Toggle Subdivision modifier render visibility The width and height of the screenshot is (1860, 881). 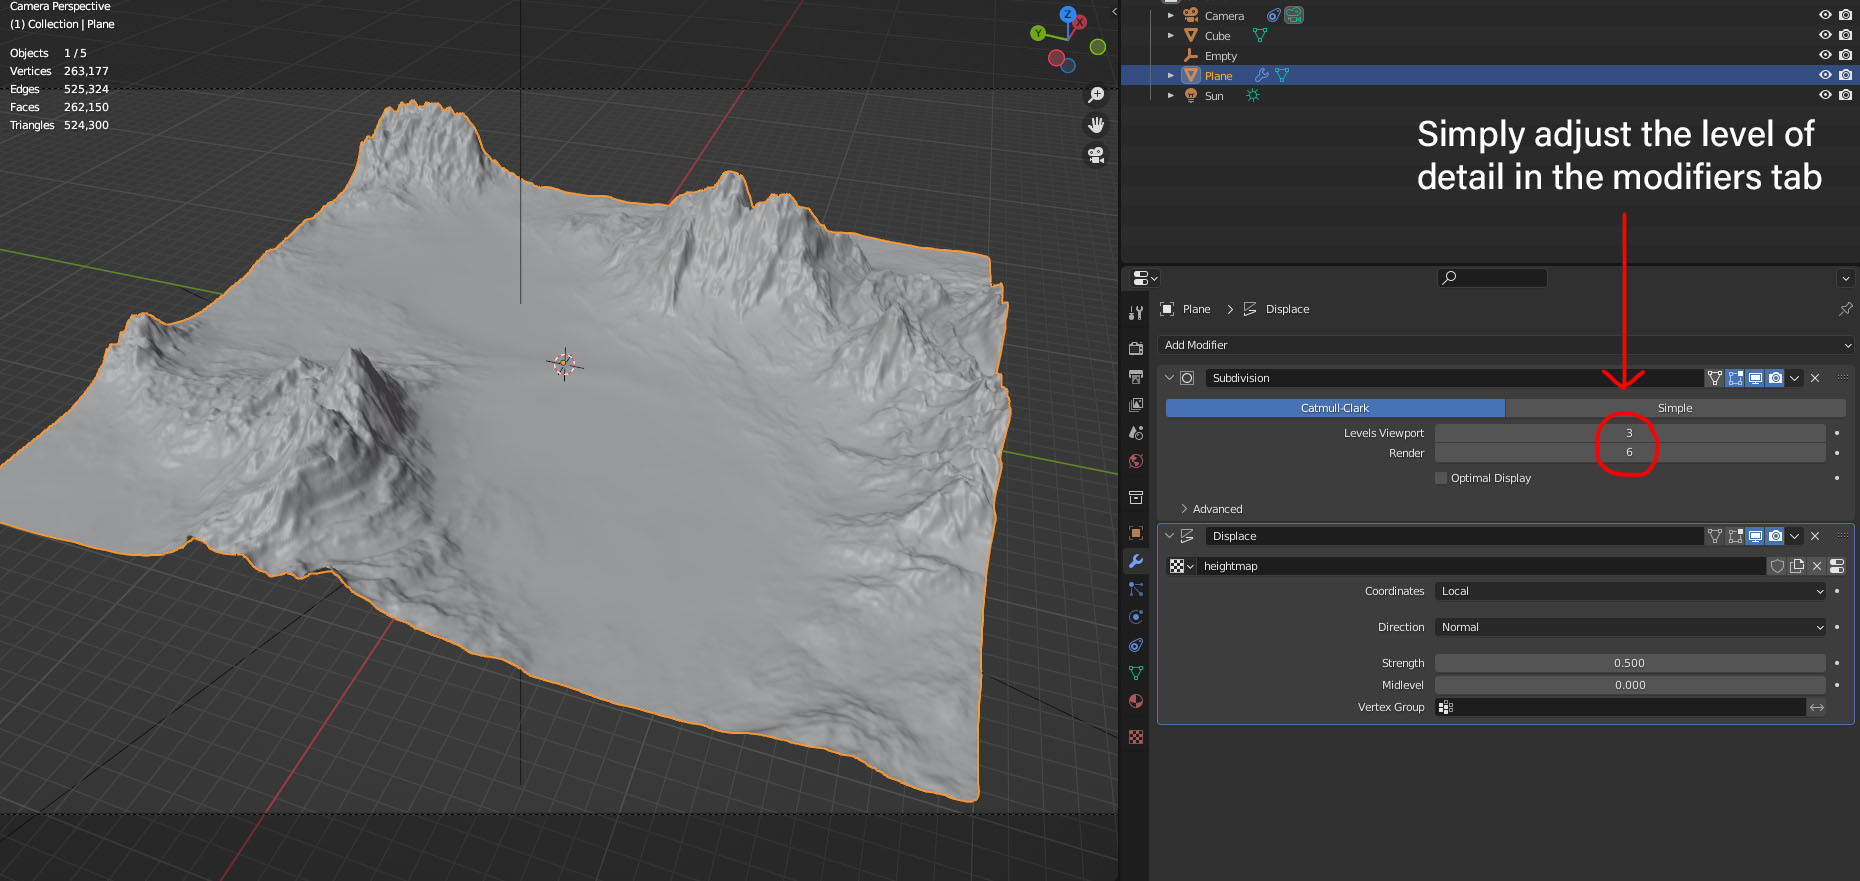[1775, 378]
